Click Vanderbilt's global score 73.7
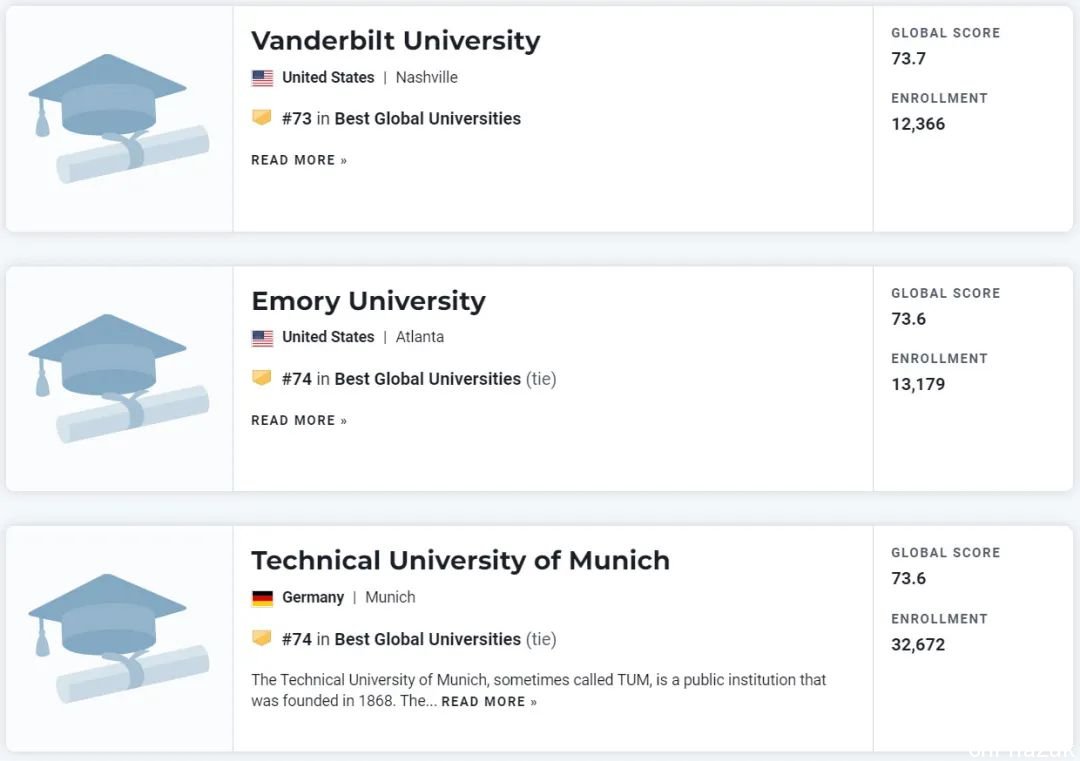 (908, 59)
